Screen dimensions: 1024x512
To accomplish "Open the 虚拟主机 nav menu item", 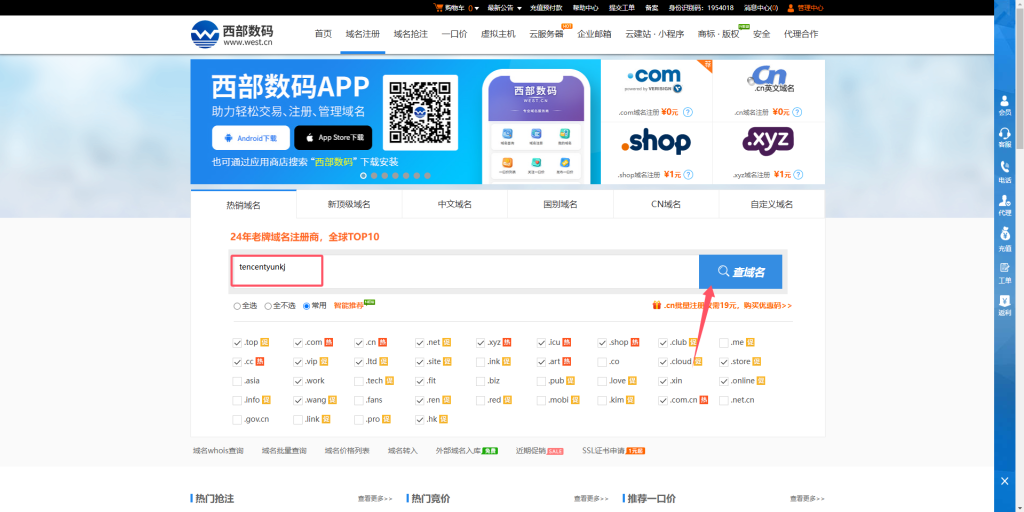I will [498, 34].
